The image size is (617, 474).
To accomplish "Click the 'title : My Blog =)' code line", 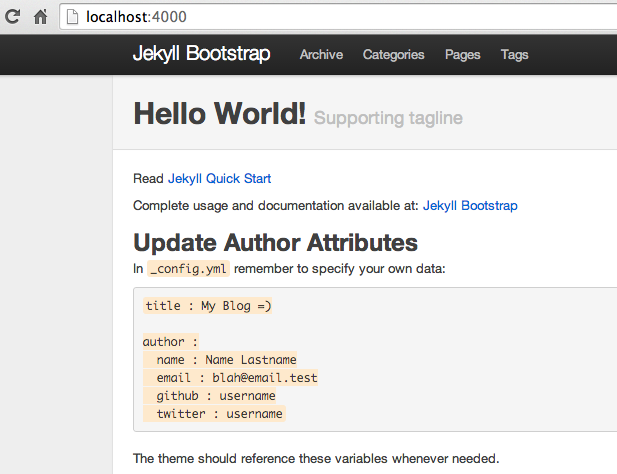I will click(208, 306).
